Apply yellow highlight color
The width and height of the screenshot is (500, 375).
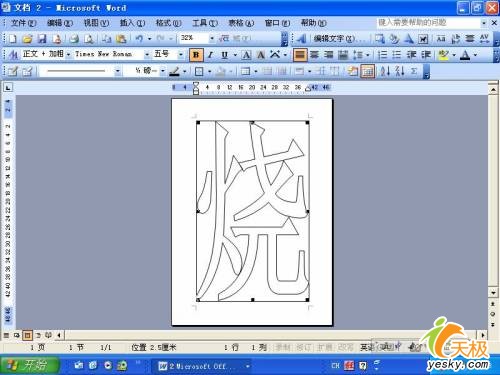443,55
